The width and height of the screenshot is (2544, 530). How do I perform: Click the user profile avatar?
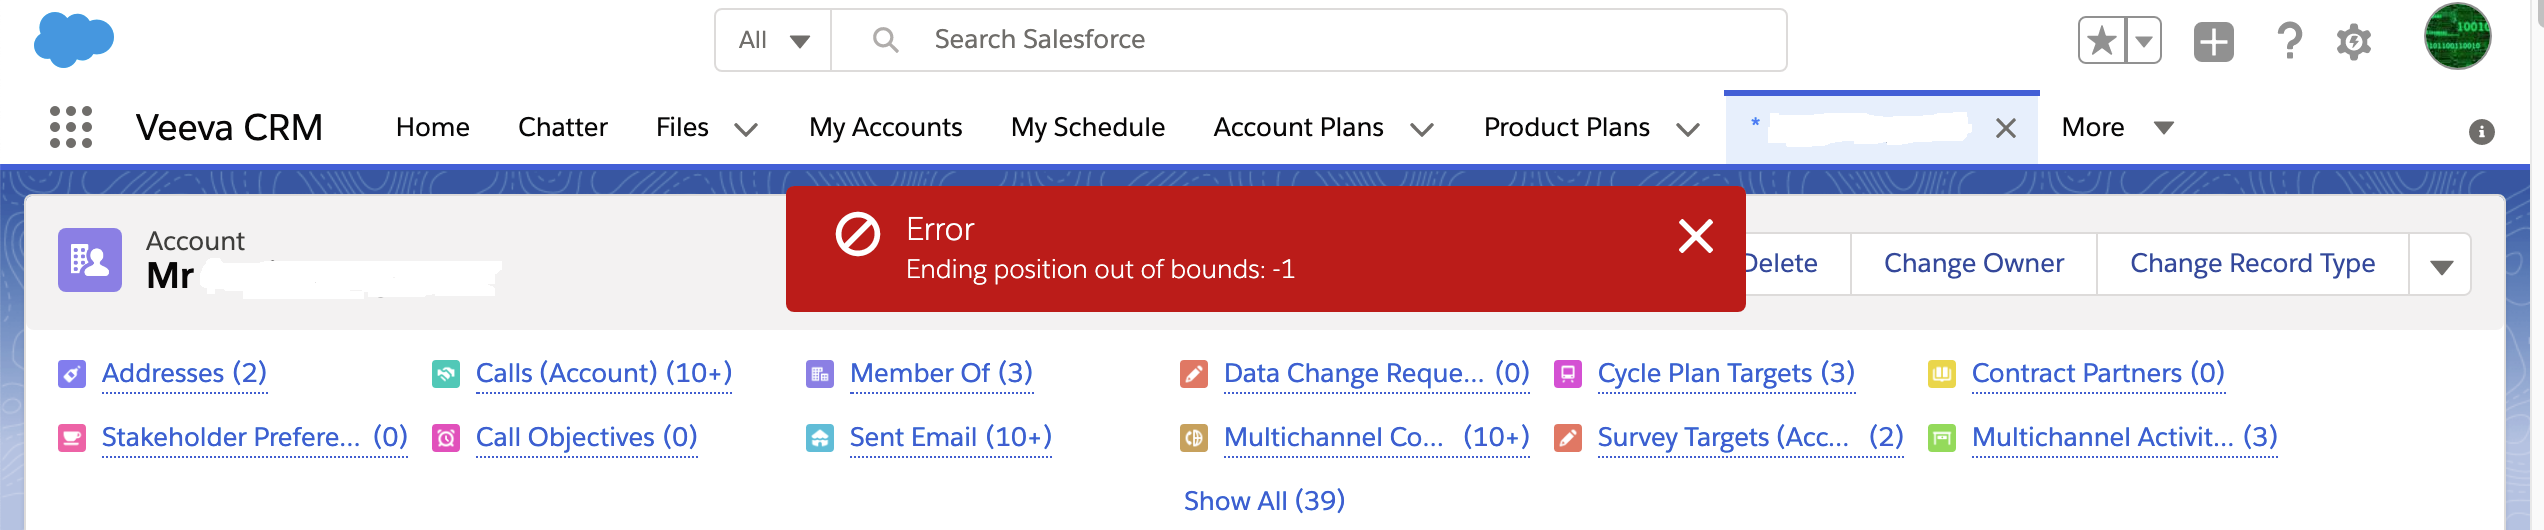(2457, 37)
